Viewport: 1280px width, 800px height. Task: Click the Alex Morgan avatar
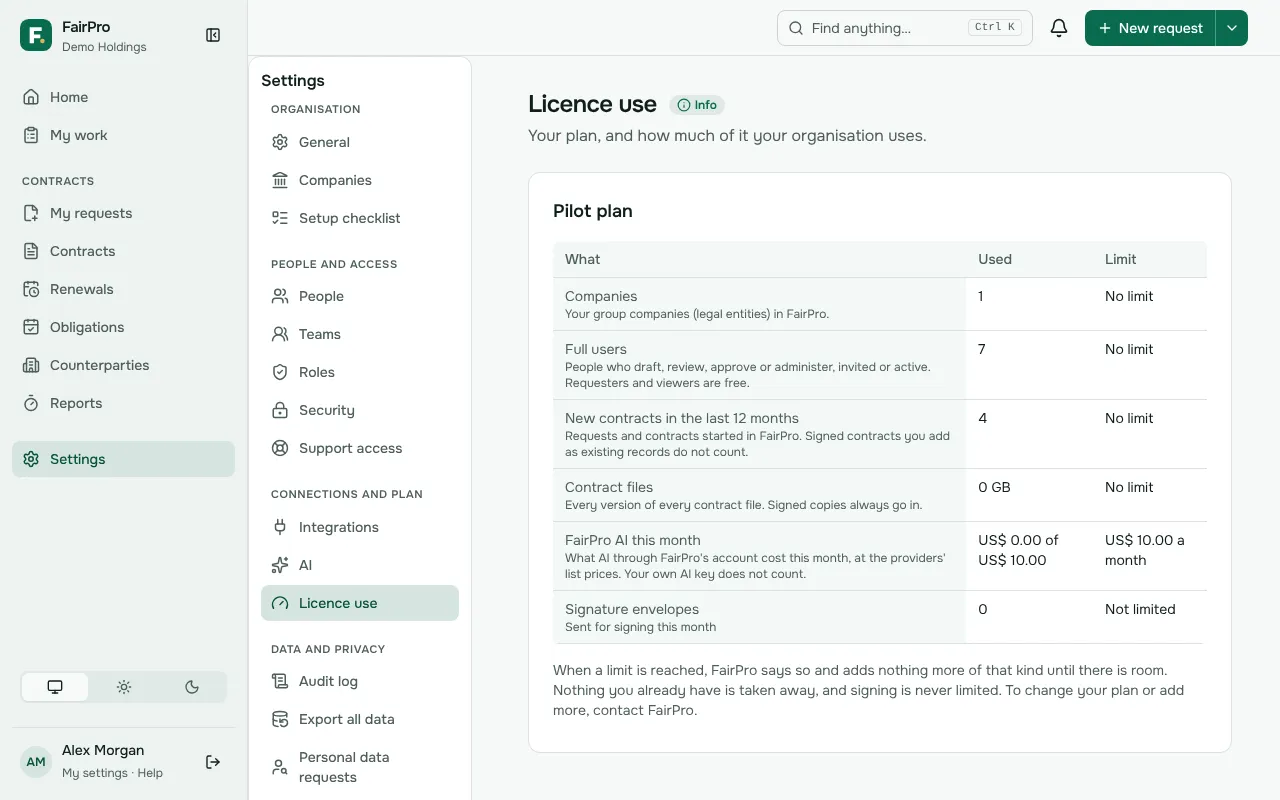(x=36, y=762)
